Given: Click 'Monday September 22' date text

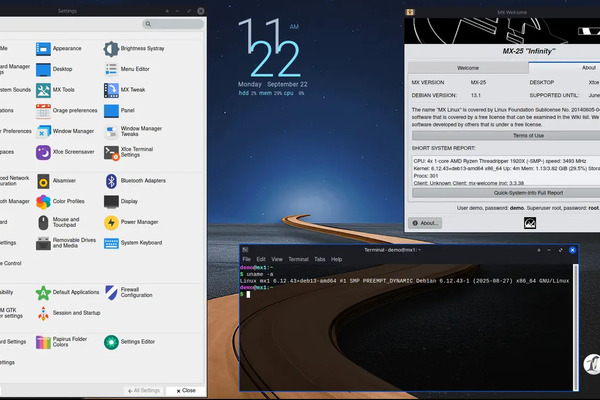Looking at the screenshot, I should coord(272,84).
